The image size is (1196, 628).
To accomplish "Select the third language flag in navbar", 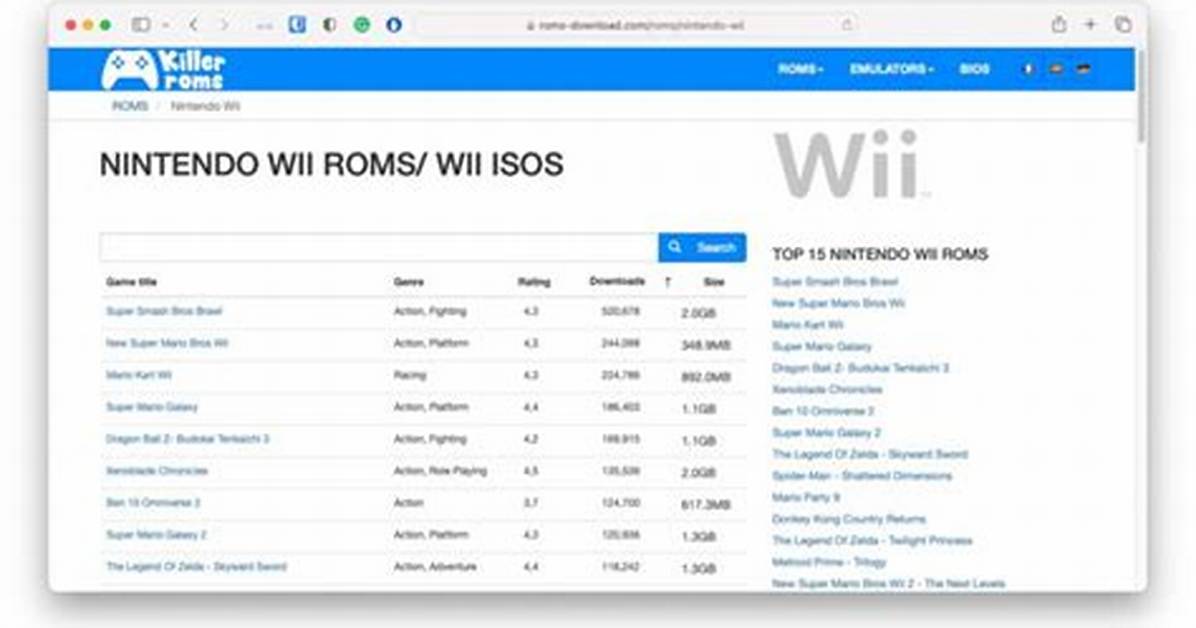I will click(x=1083, y=69).
